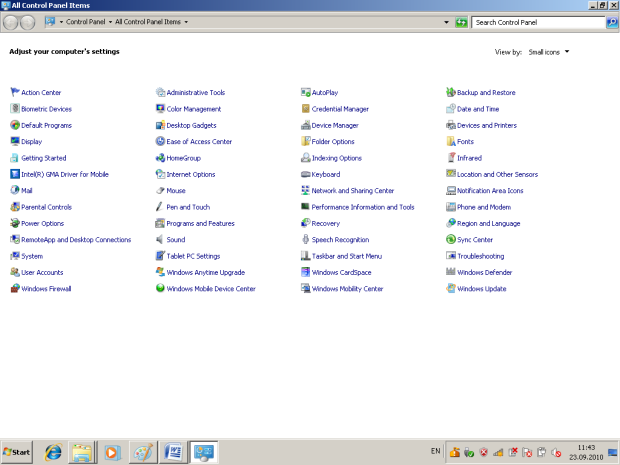Viewport: 620px width, 465px height.
Task: Click the Fonts folder icon
Action: coord(451,141)
